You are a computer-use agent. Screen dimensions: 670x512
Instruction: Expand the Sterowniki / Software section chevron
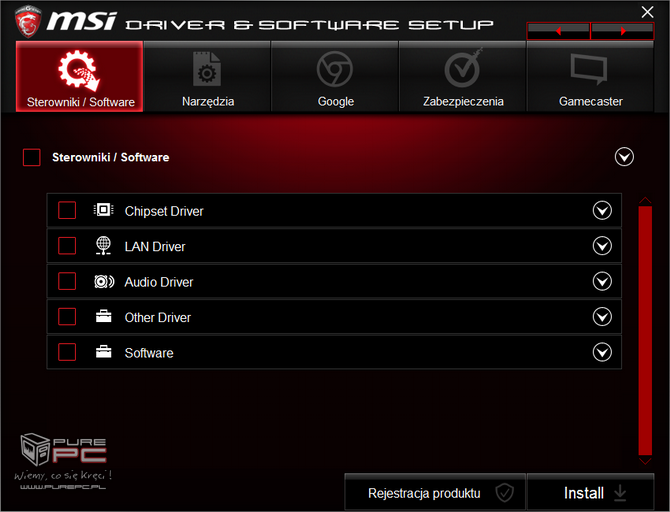[624, 157]
